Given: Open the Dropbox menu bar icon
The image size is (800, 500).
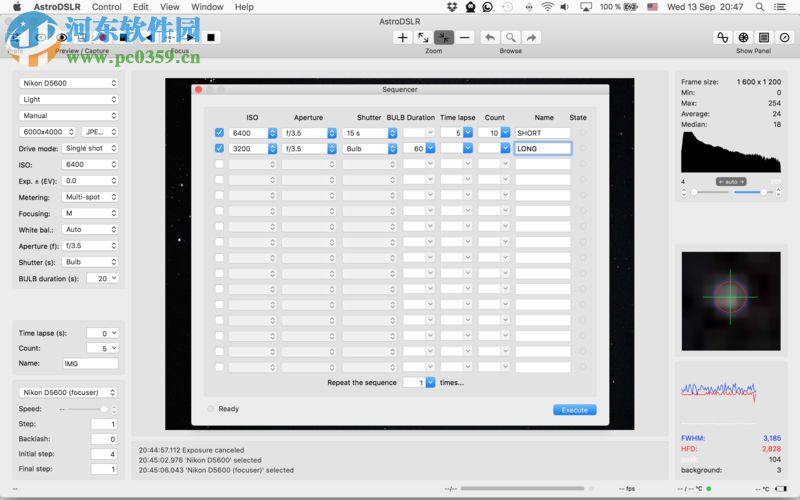Looking at the screenshot, I should [x=452, y=7].
